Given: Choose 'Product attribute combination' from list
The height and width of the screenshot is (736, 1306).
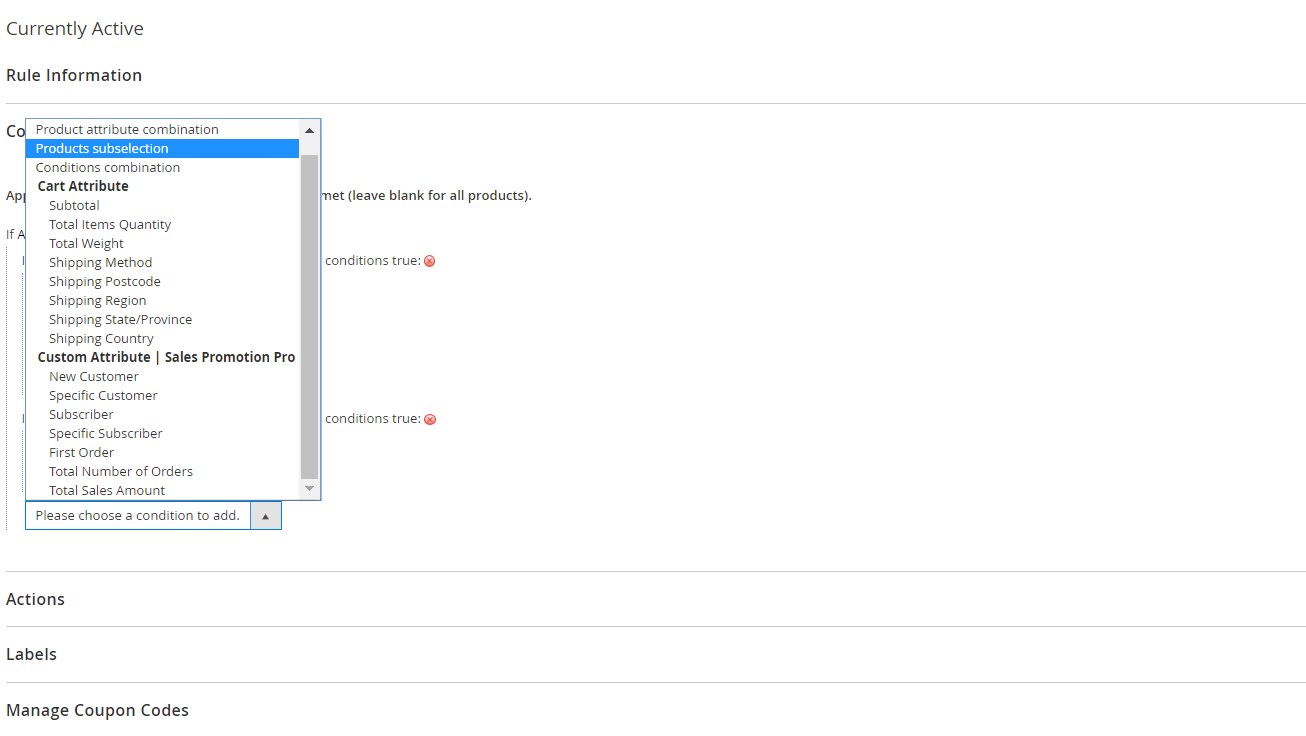Looking at the screenshot, I should 127,129.
